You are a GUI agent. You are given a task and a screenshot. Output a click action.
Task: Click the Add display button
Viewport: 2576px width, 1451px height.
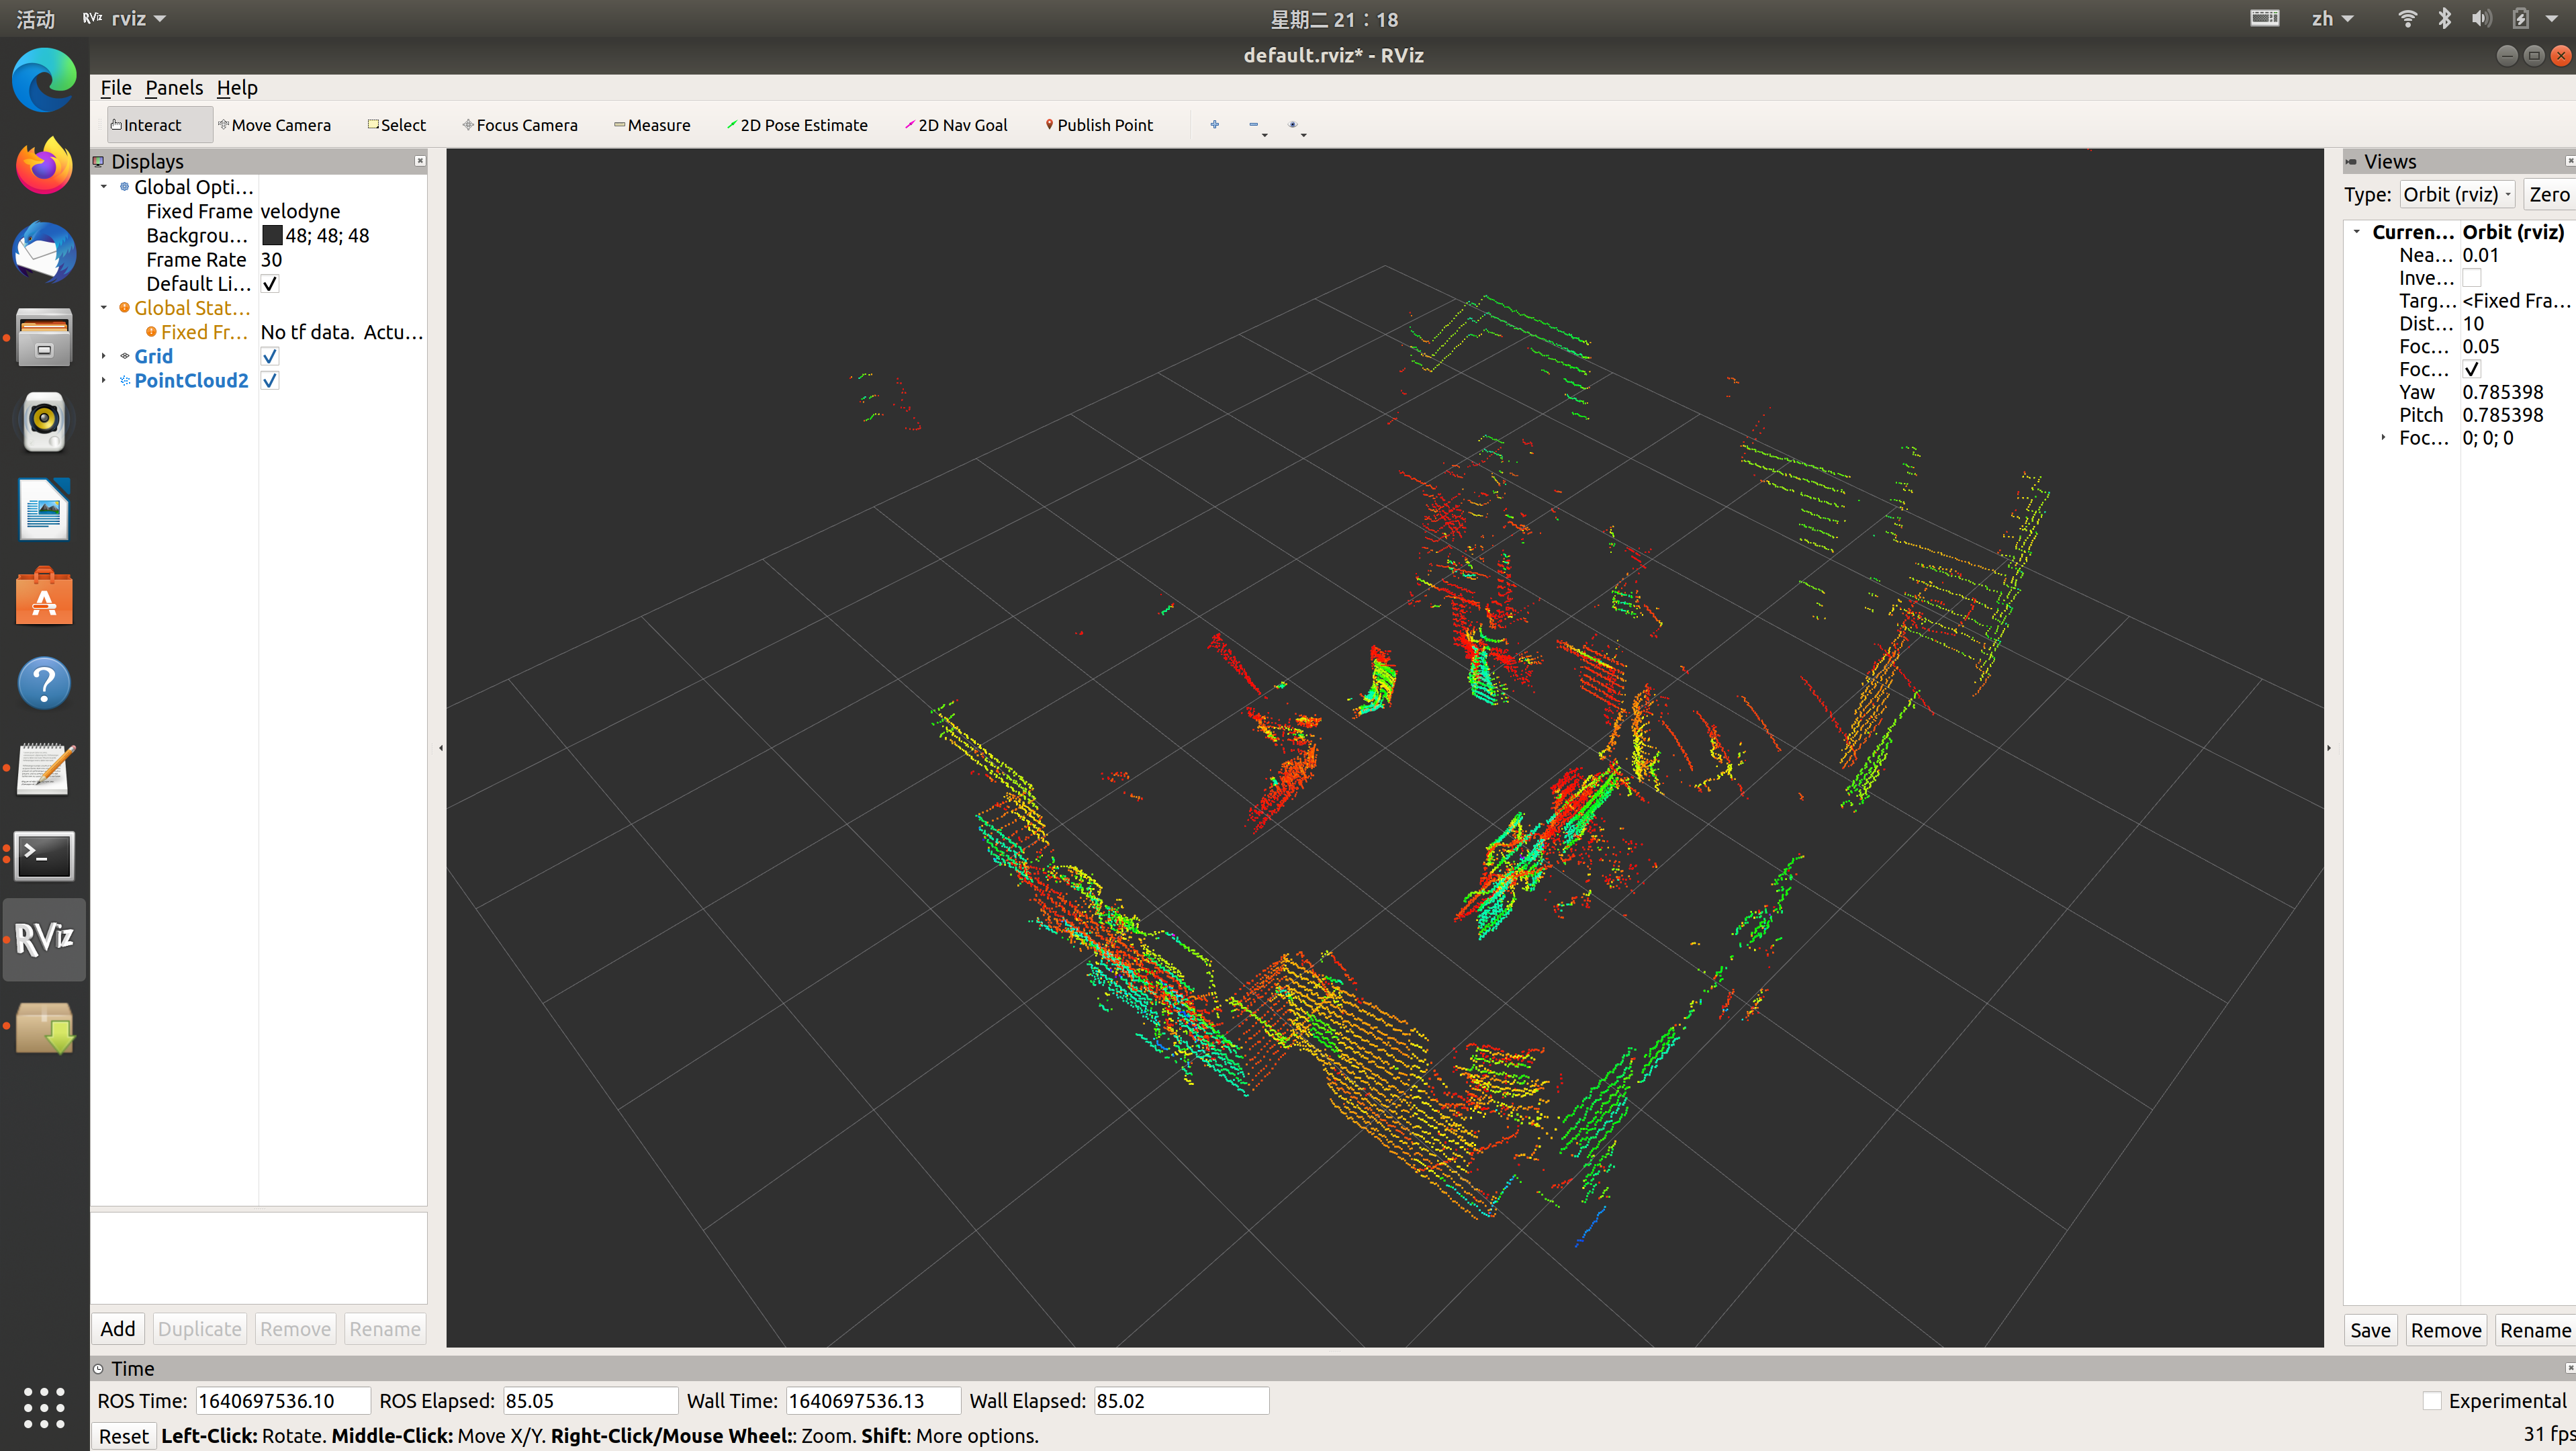click(117, 1328)
